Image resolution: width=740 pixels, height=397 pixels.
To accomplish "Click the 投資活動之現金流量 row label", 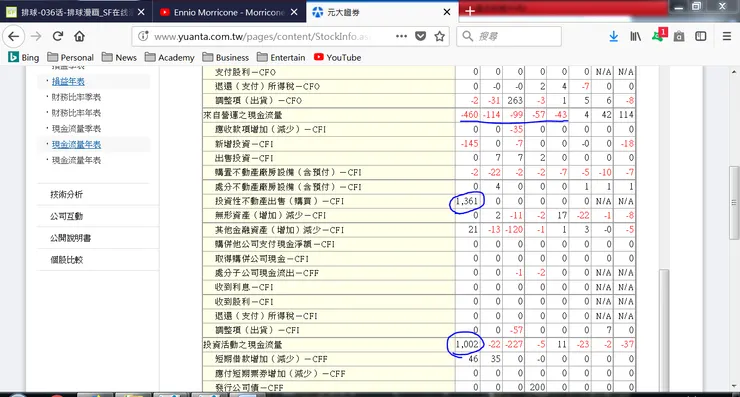I will [x=243, y=345].
